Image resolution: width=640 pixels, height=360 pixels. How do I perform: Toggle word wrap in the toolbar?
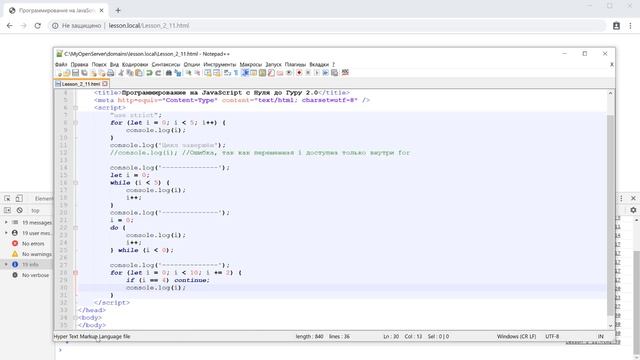(227, 73)
